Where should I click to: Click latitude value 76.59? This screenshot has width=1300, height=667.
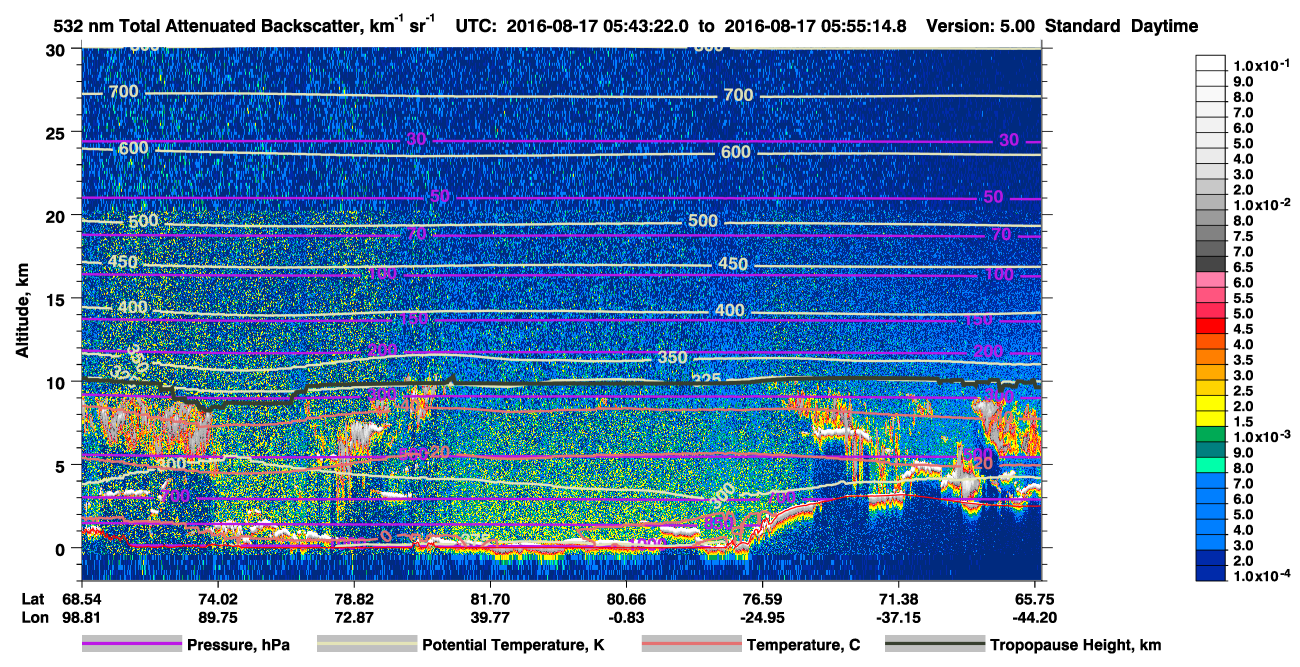click(x=762, y=600)
